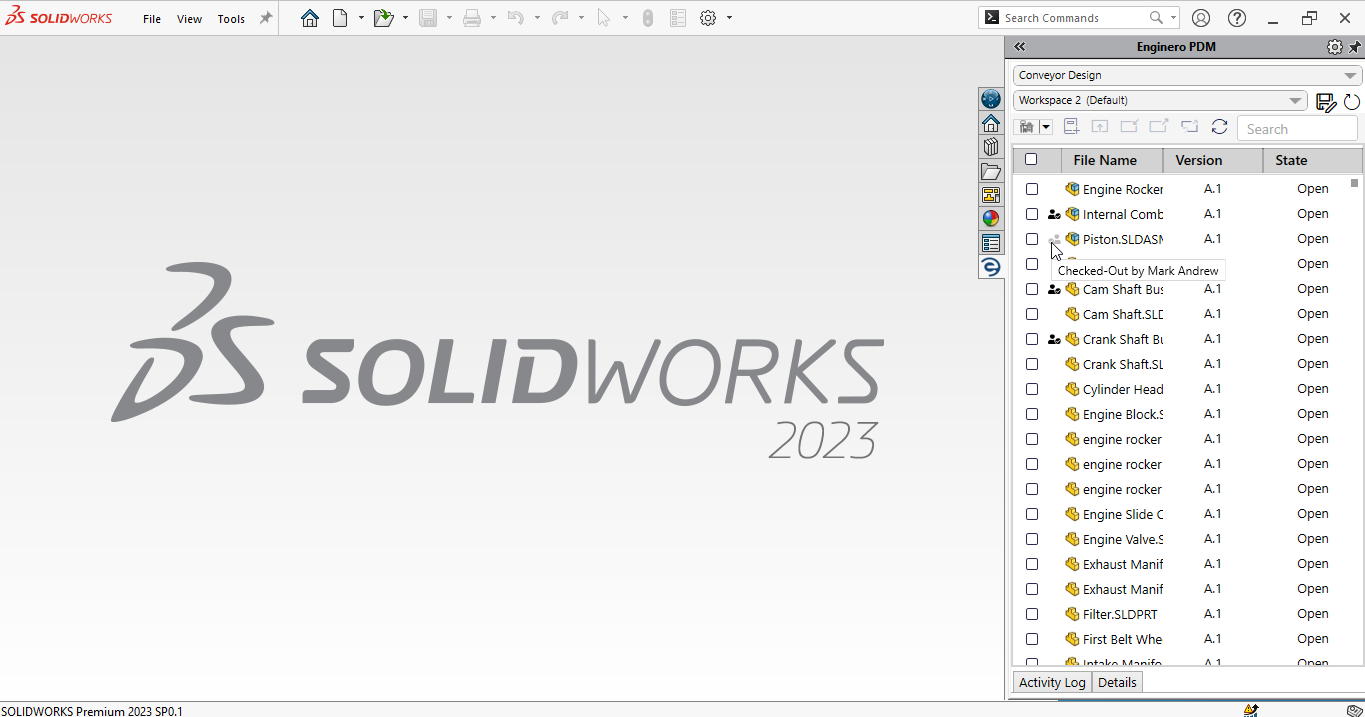
Task: Click the pushpin on Enginero PDM panel
Action: click(1355, 47)
